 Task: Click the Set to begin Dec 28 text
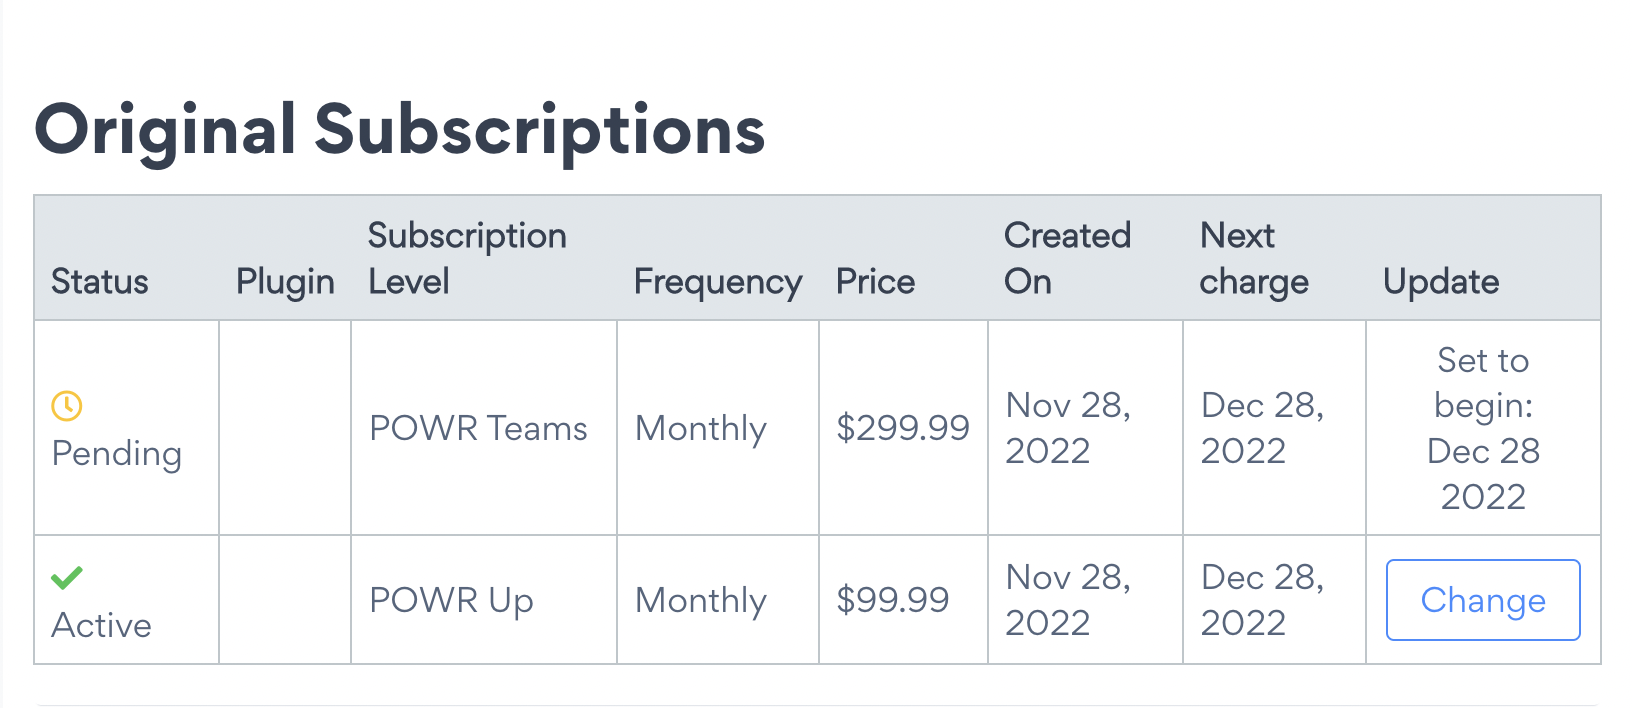[1483, 428]
